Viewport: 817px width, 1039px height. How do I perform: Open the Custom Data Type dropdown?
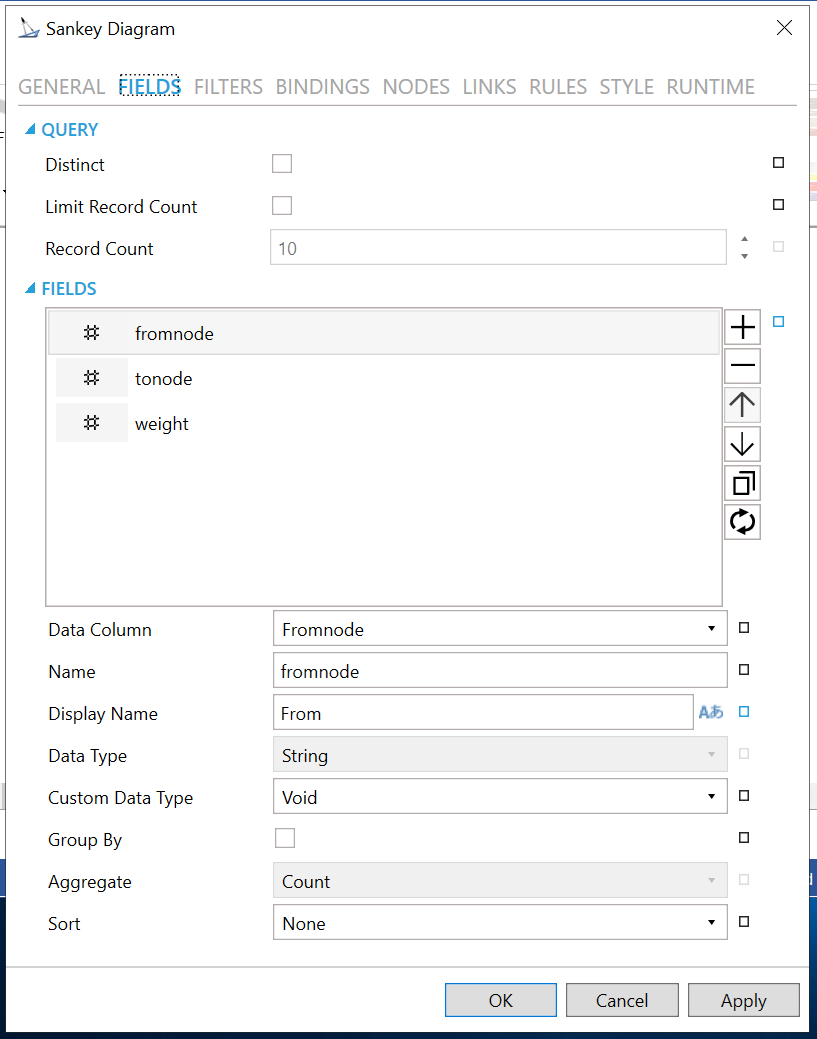499,797
